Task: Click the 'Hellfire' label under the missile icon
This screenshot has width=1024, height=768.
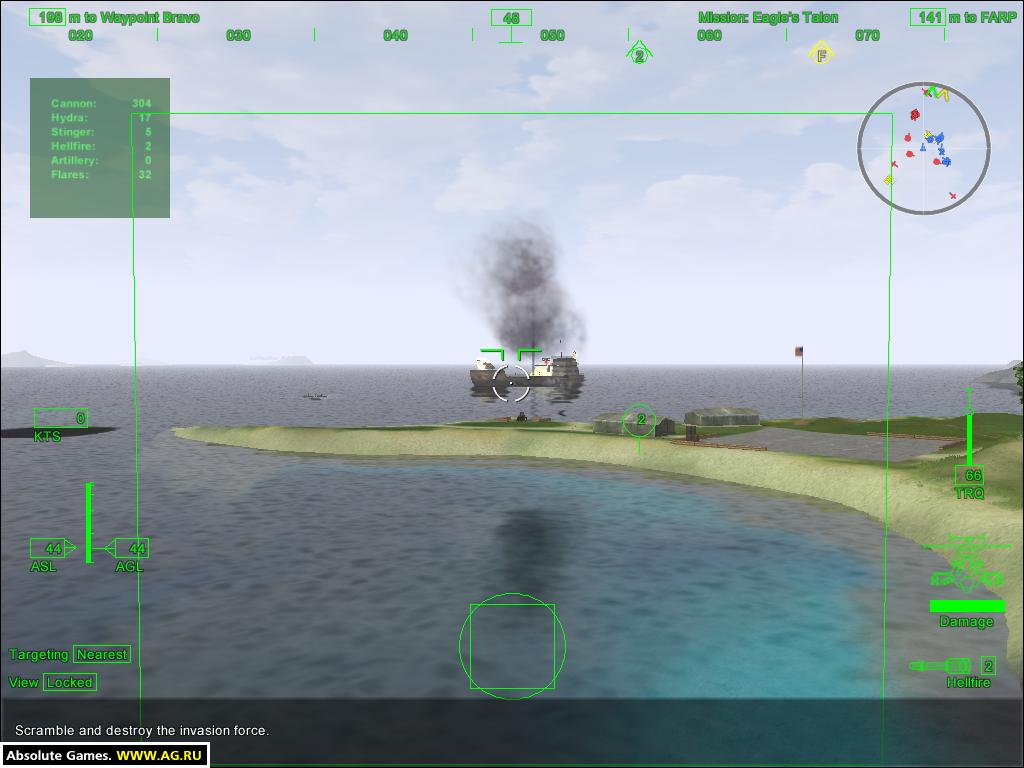Action: [x=968, y=682]
